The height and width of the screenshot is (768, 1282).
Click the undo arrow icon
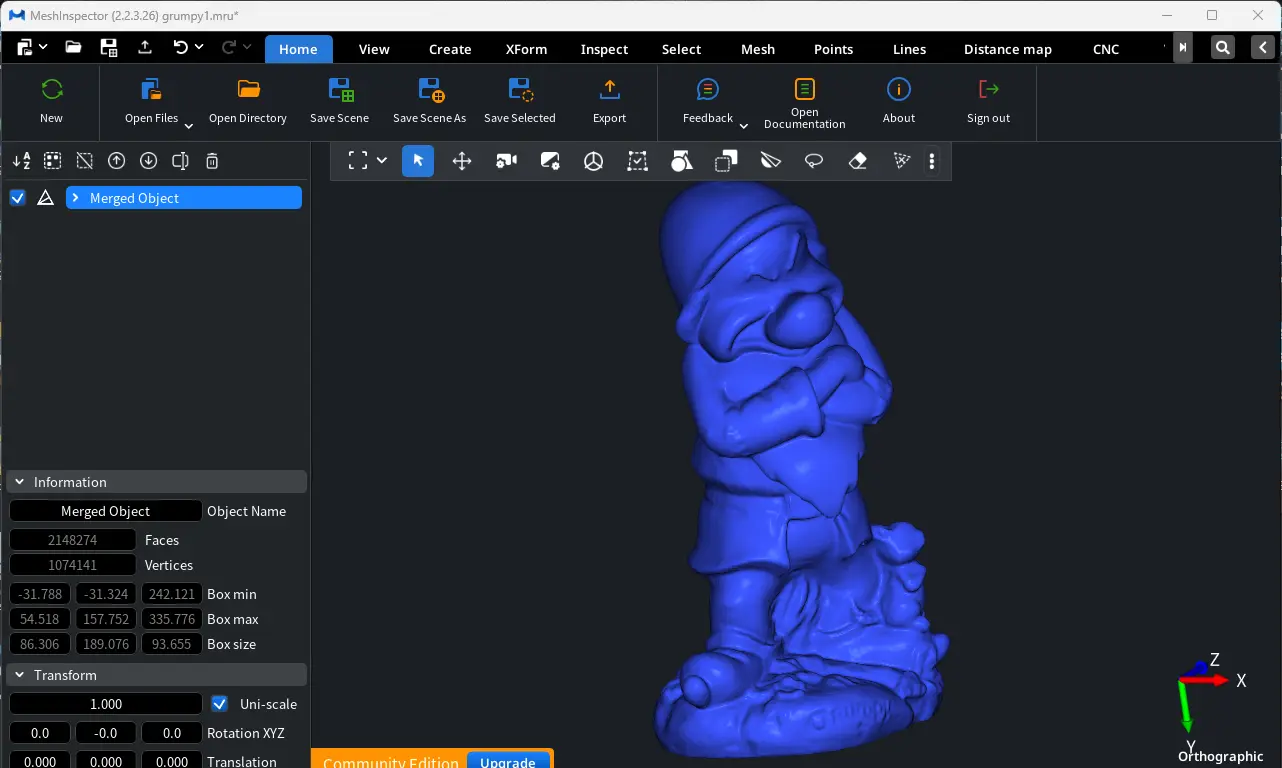[x=180, y=47]
